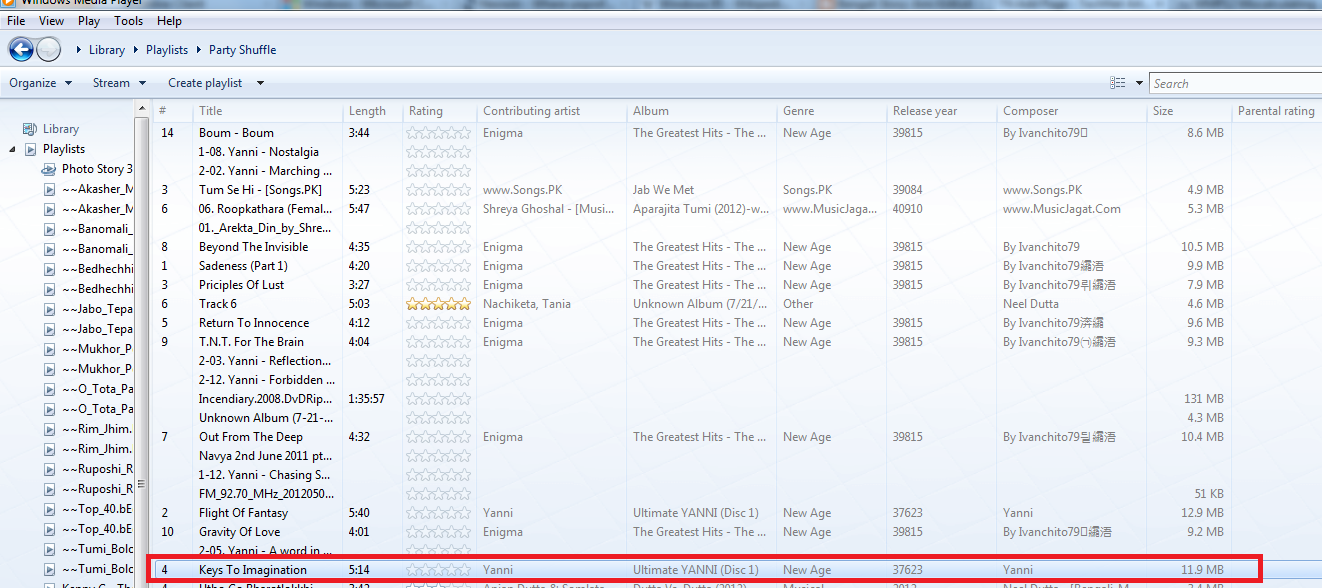Select the Incendiary.2008.DvDRip title
Image resolution: width=1322 pixels, height=588 pixels.
[264, 399]
